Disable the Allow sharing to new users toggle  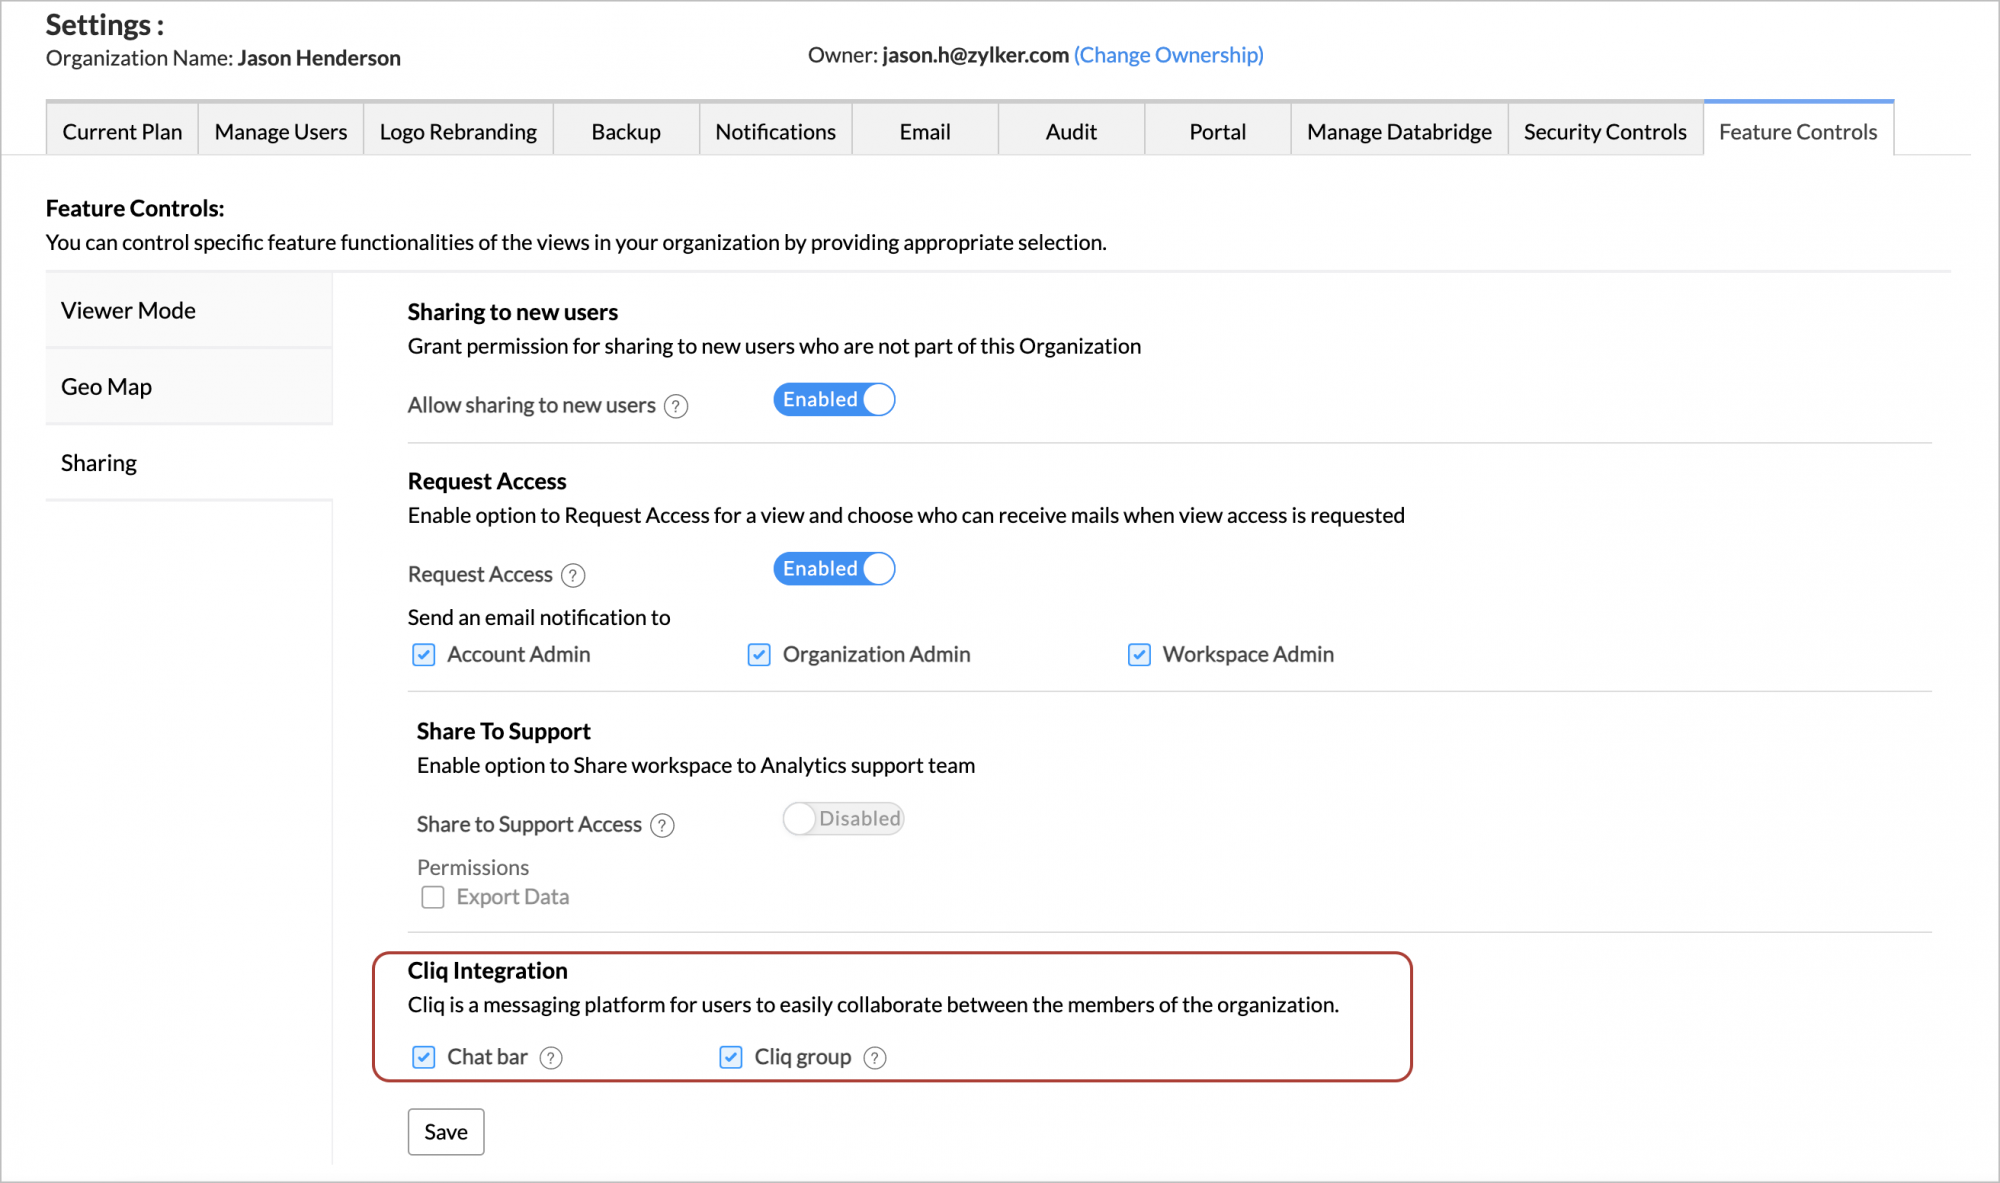point(834,400)
